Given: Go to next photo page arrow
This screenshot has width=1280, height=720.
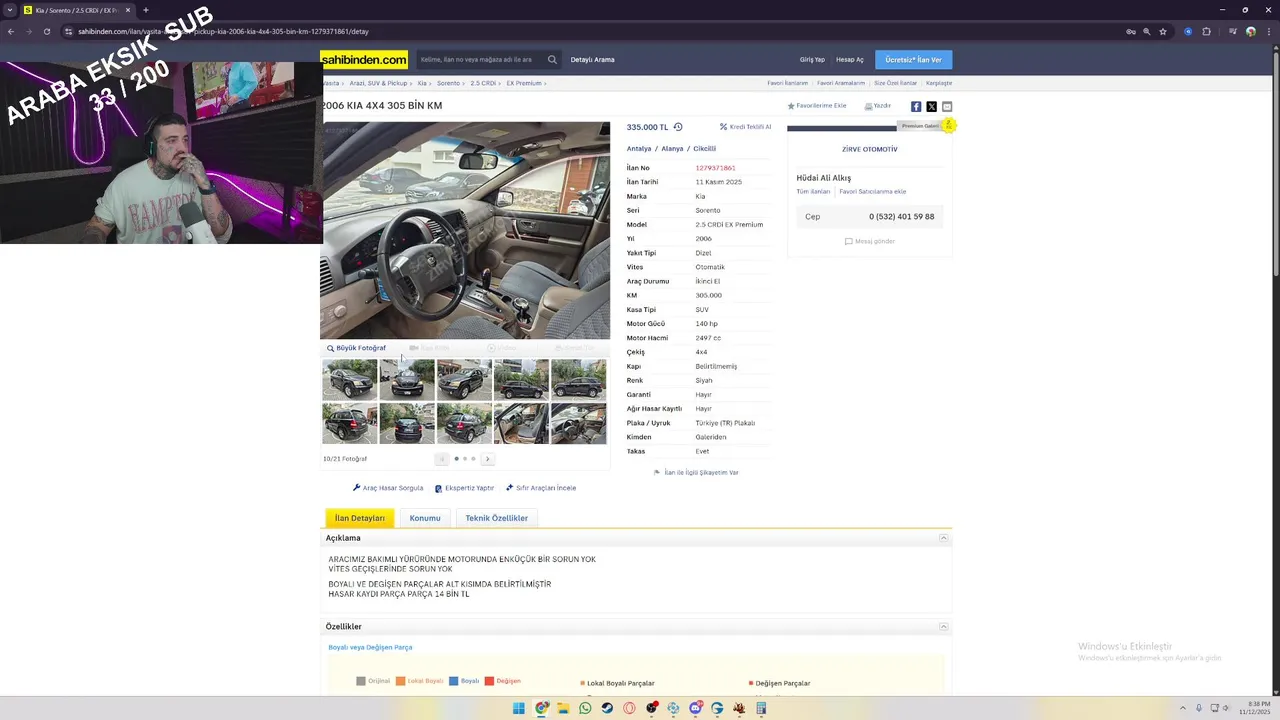Looking at the screenshot, I should pyautogui.click(x=487, y=459).
